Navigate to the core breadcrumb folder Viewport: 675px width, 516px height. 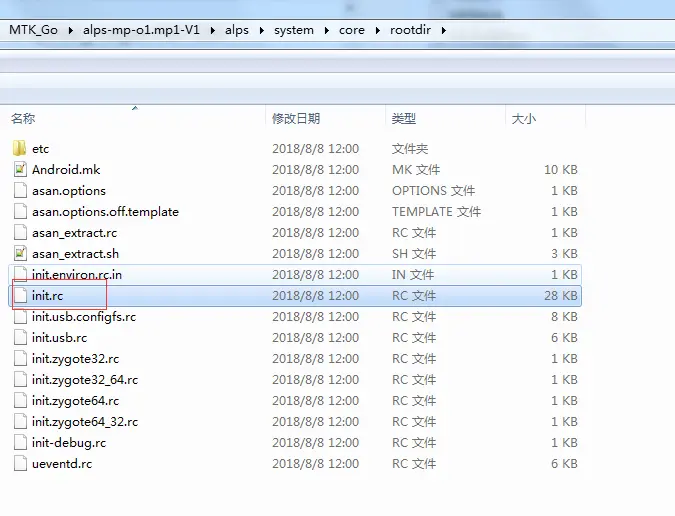(x=352, y=30)
